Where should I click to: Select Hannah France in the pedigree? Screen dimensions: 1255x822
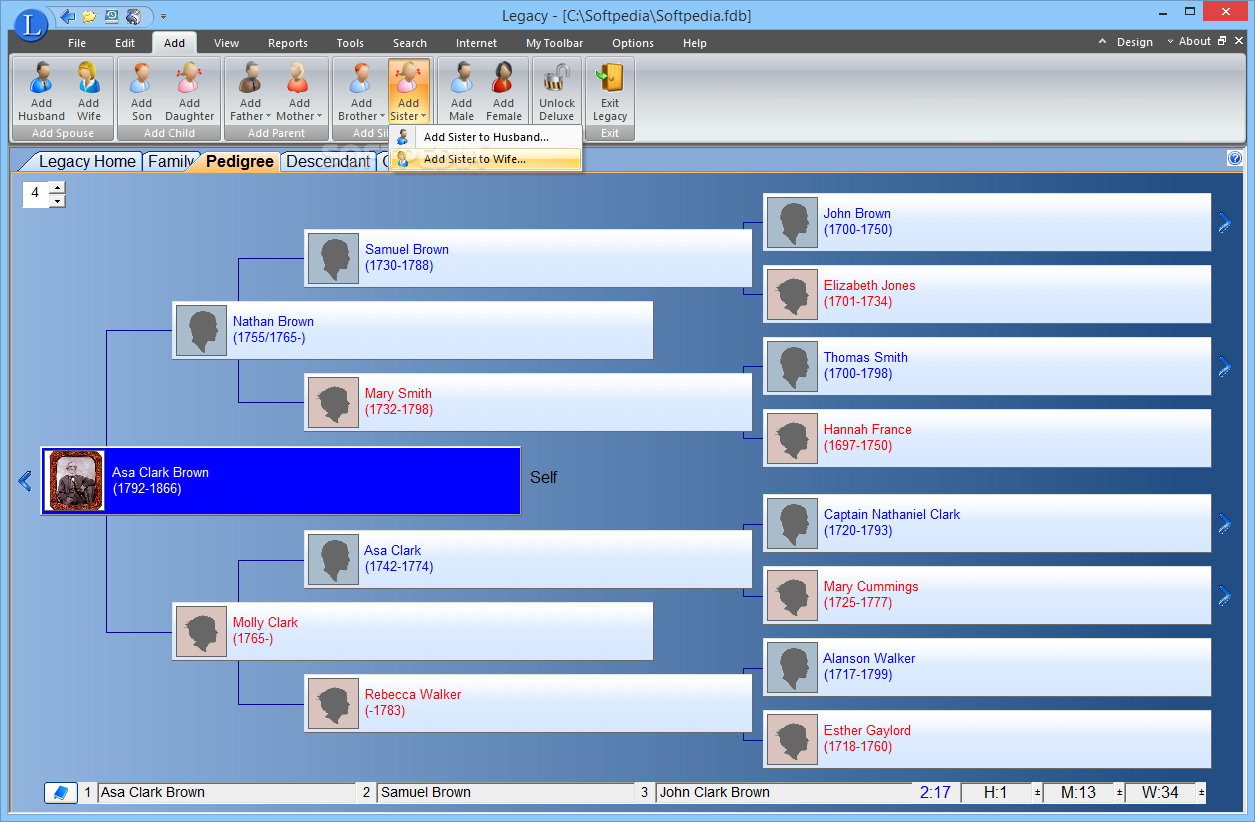click(987, 438)
